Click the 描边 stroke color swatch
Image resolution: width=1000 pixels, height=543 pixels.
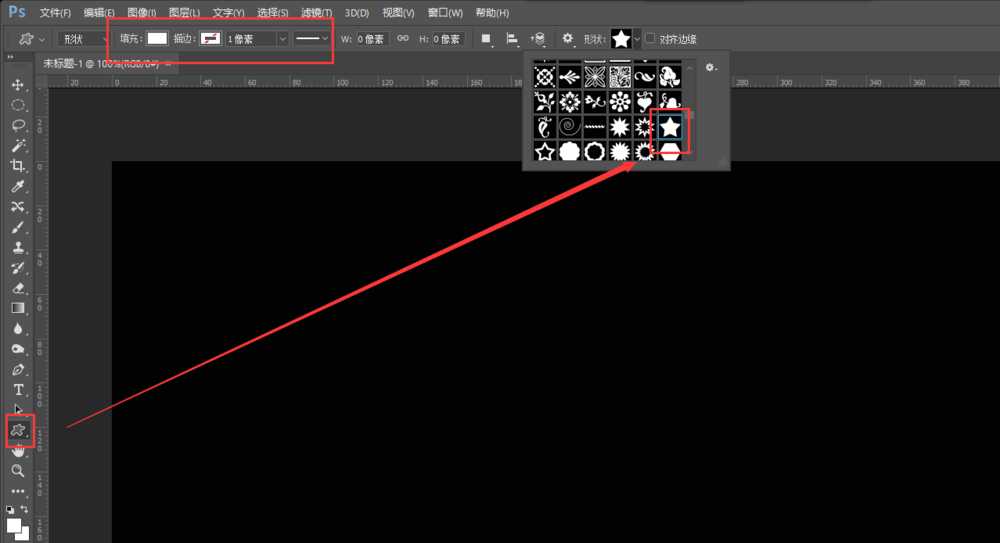point(211,39)
